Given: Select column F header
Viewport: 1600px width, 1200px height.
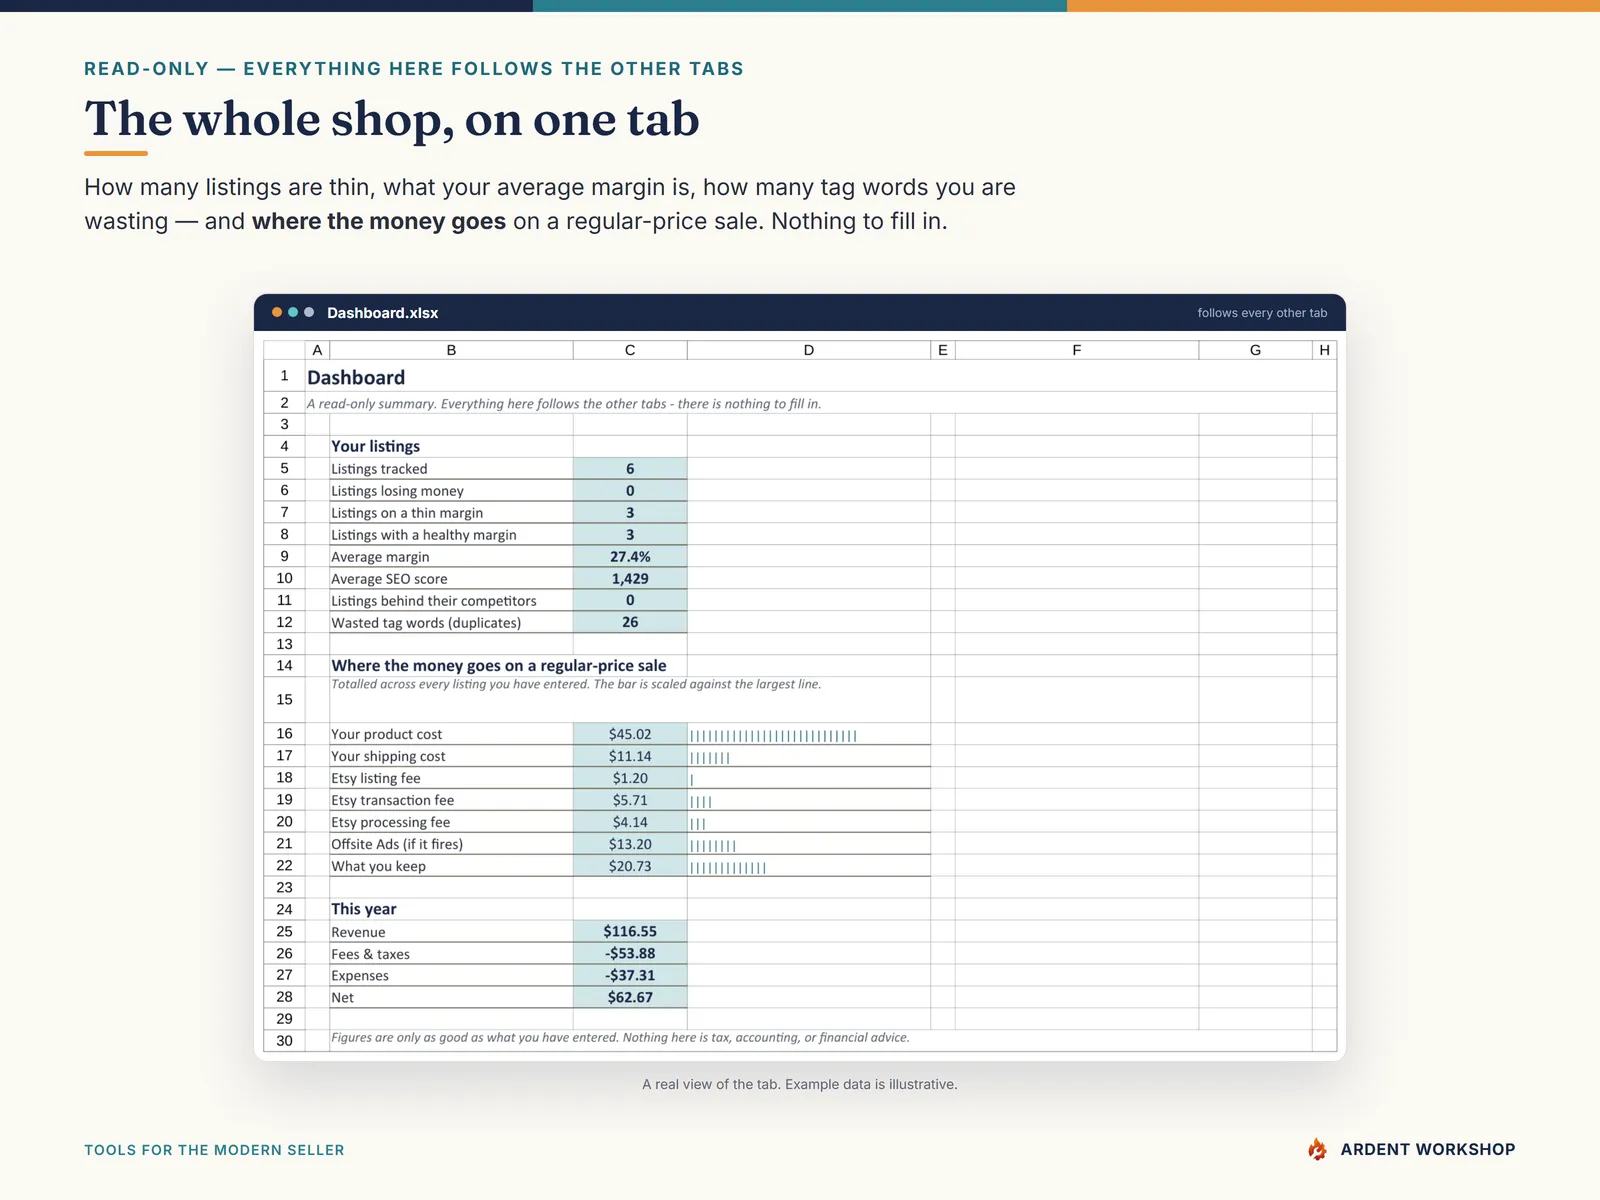Looking at the screenshot, I should point(1076,350).
